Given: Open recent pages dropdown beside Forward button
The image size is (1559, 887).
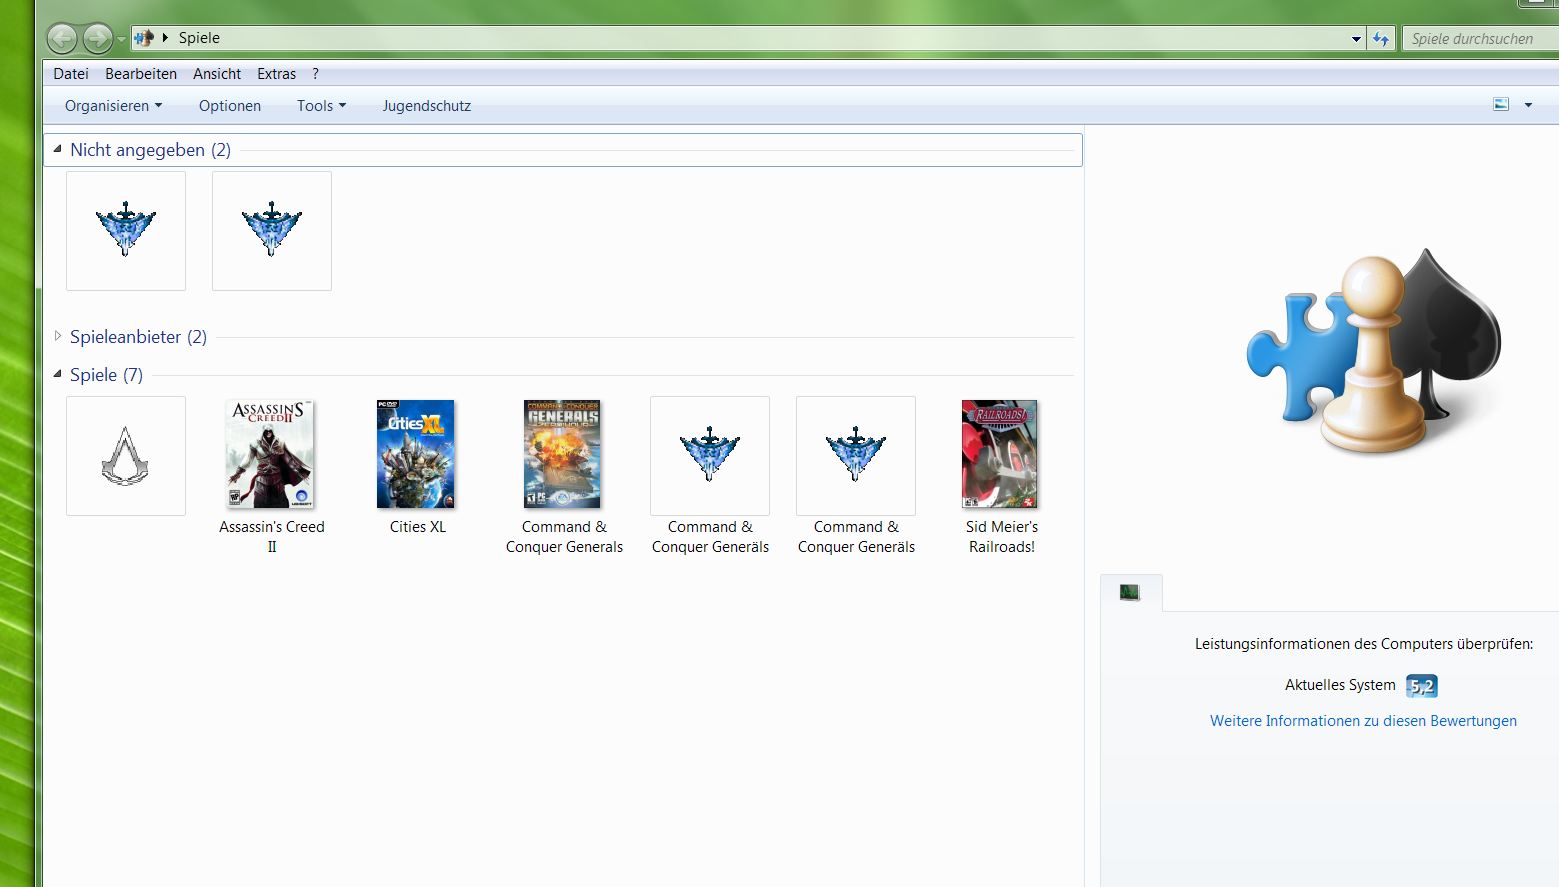Looking at the screenshot, I should pyautogui.click(x=121, y=40).
